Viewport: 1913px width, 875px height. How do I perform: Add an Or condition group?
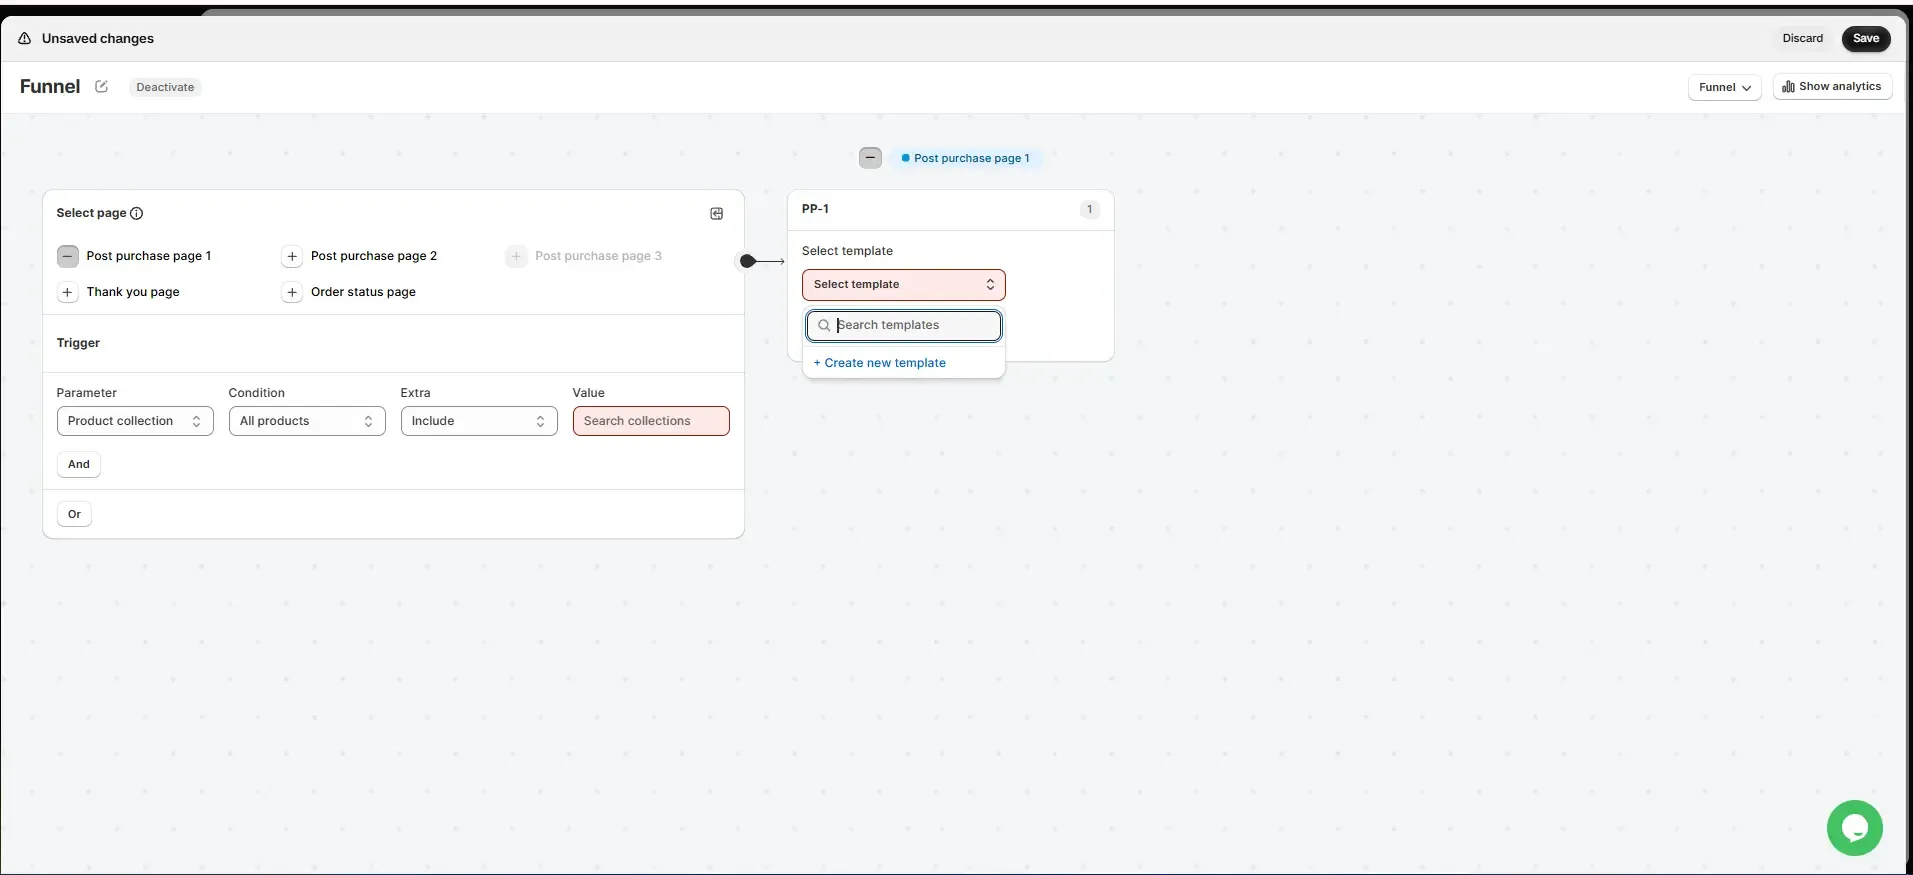74,514
